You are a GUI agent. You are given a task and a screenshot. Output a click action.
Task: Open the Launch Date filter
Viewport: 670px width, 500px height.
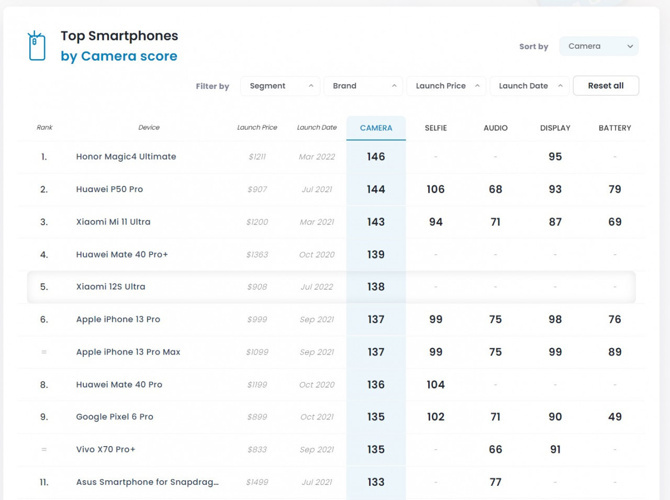pos(529,86)
